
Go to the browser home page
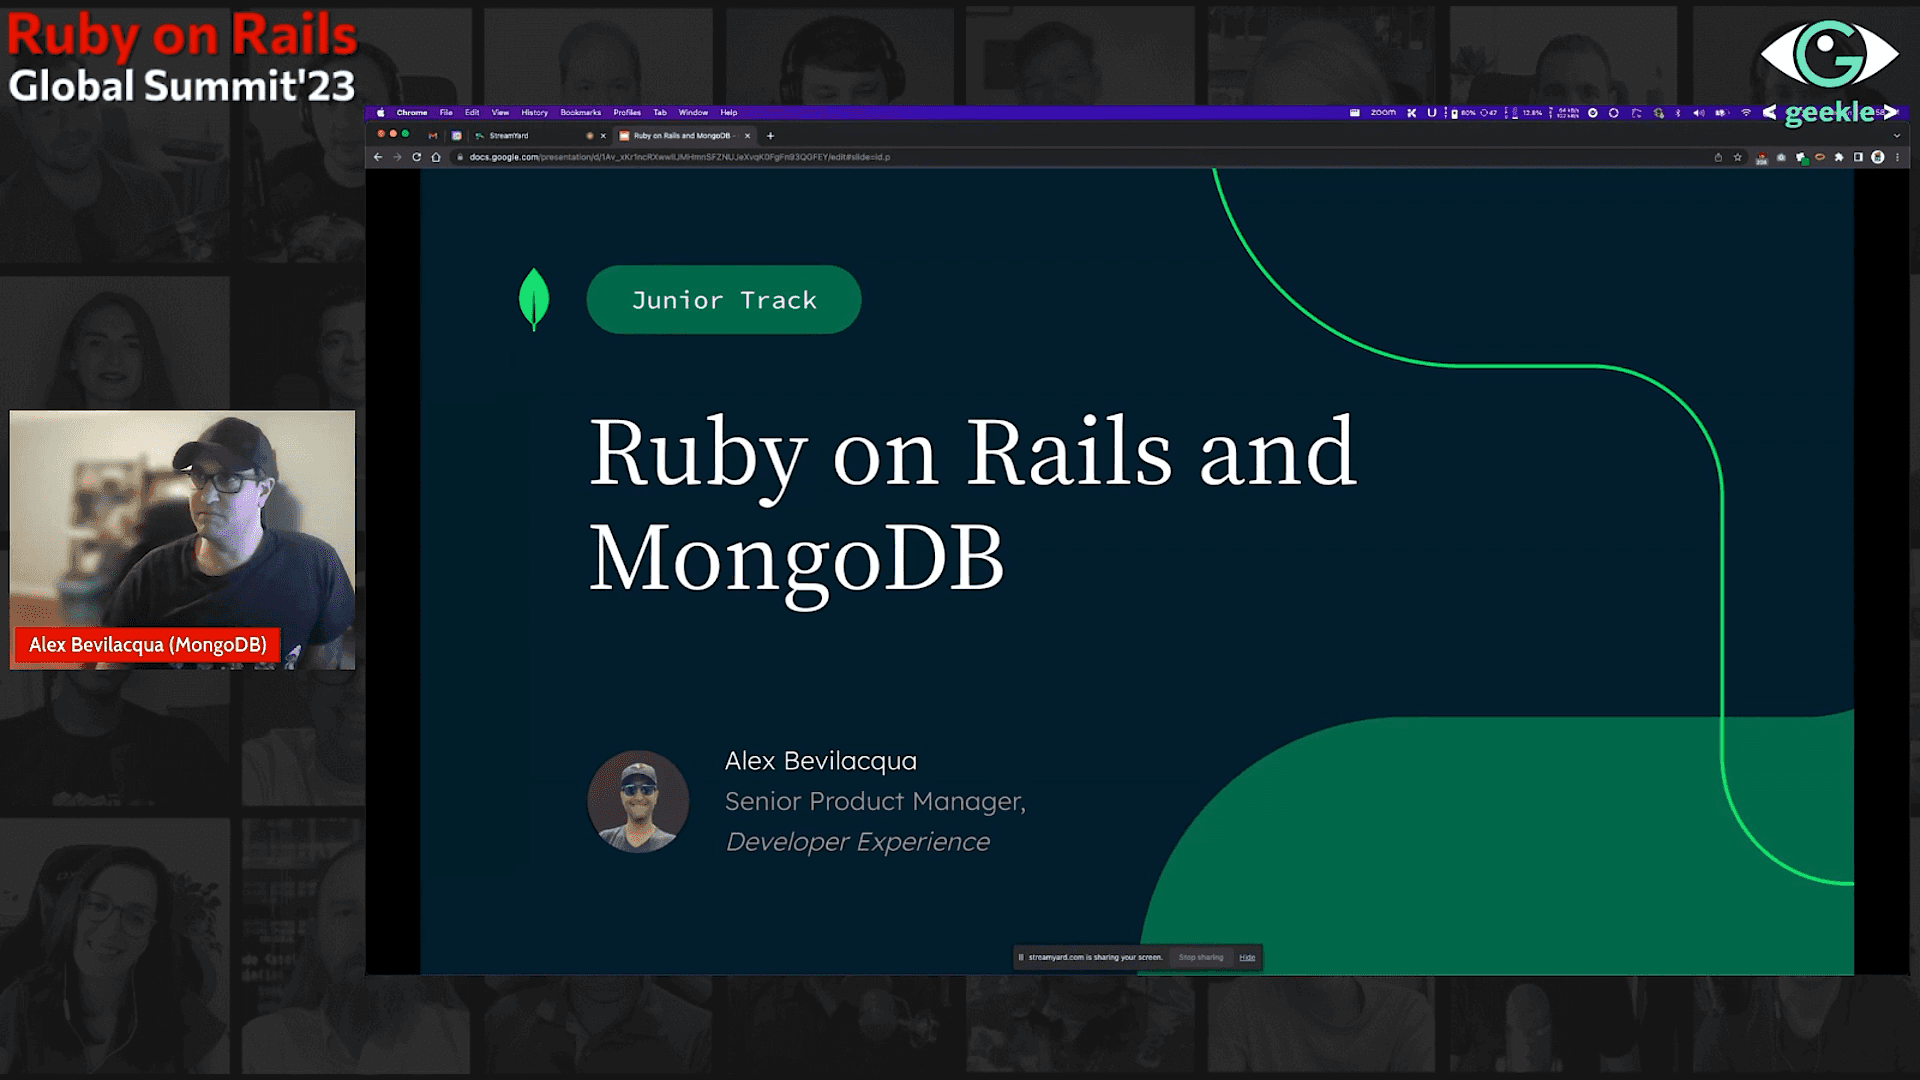(x=436, y=157)
